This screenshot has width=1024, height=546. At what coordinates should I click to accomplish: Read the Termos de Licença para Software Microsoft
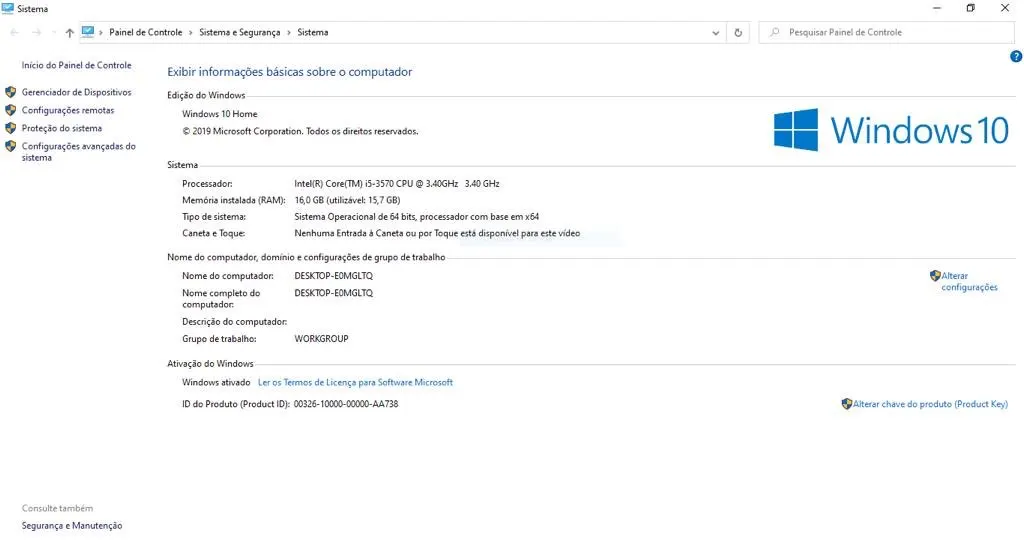pyautogui.click(x=355, y=382)
